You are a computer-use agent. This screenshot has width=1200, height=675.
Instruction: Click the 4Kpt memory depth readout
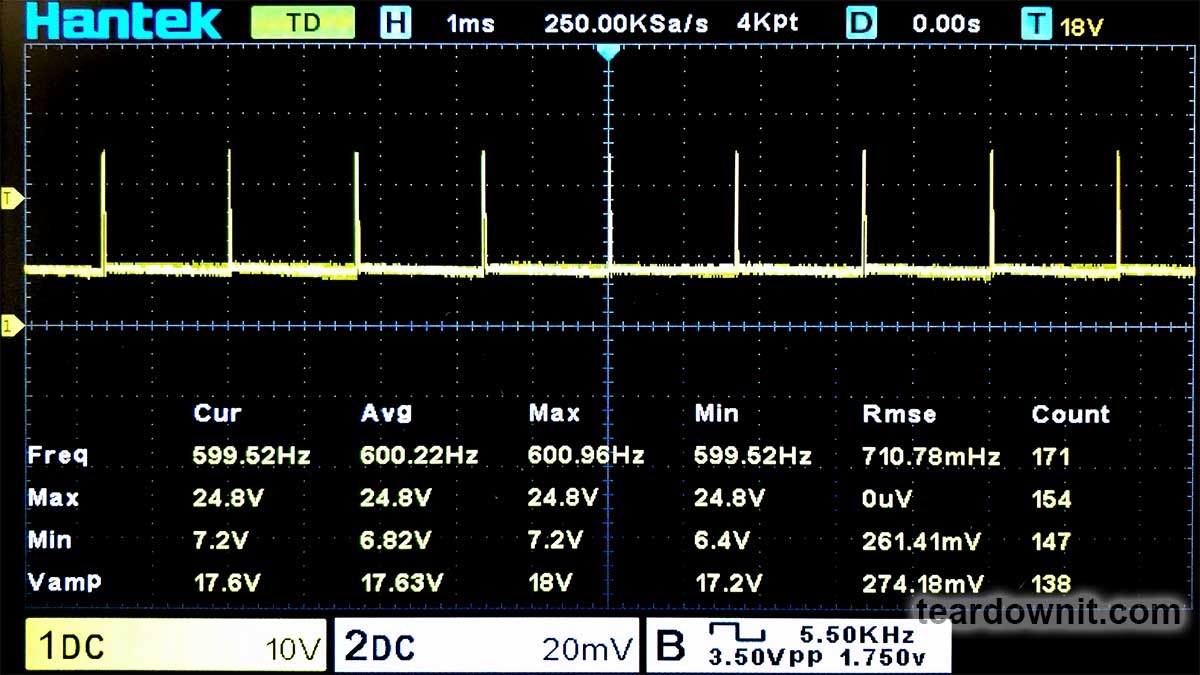767,22
